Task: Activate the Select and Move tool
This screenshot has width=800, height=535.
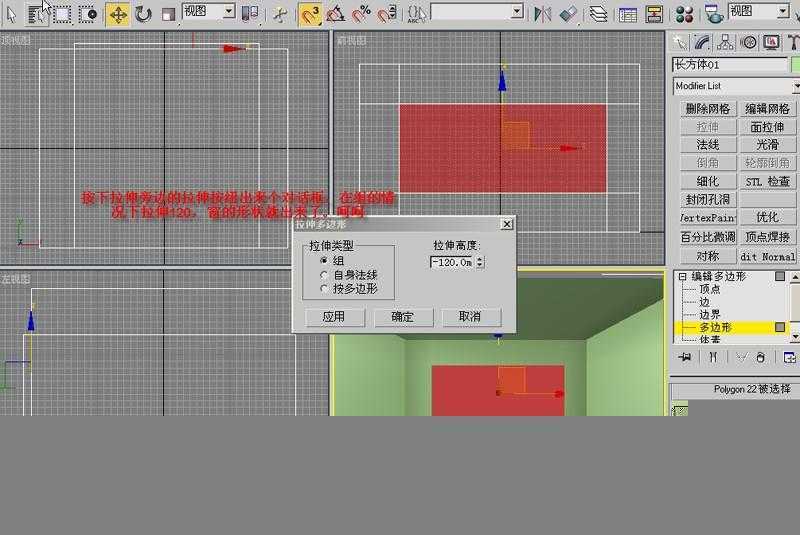Action: pos(118,14)
